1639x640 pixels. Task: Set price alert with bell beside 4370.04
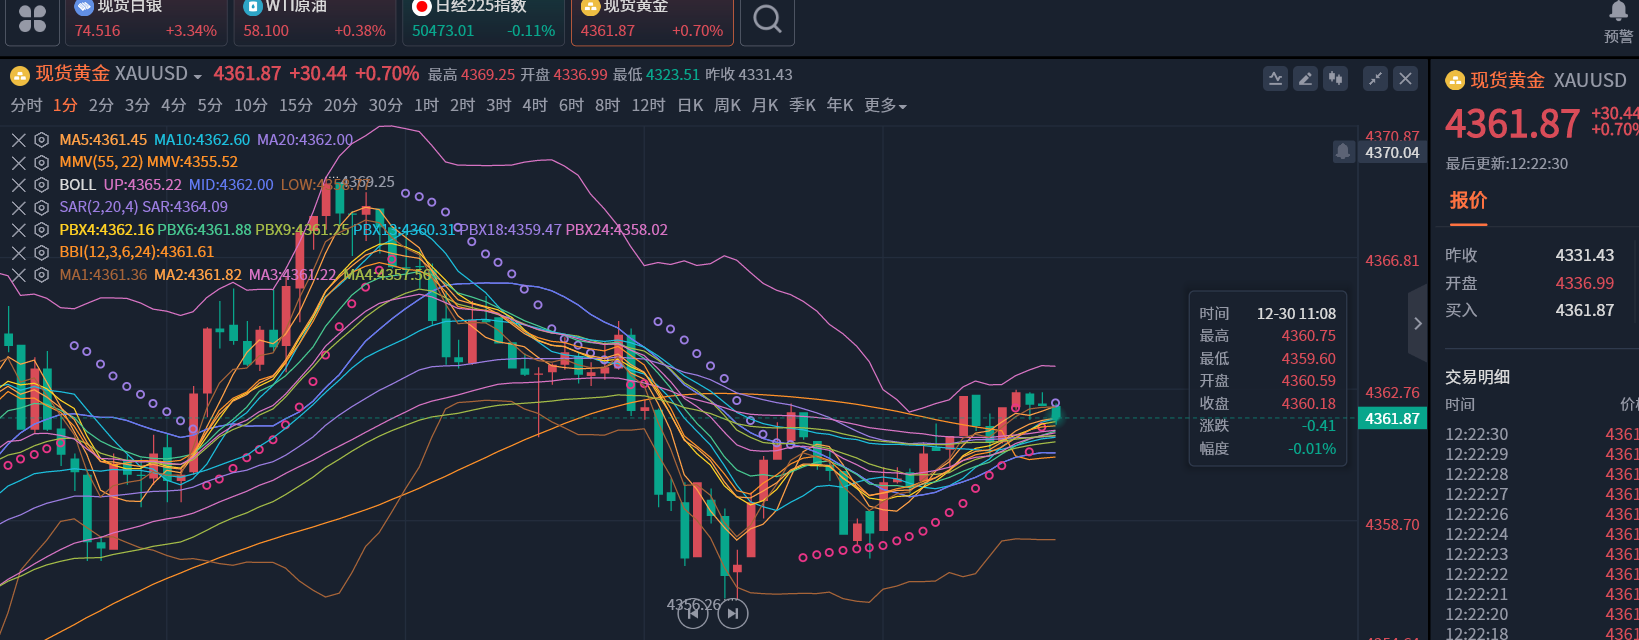(x=1343, y=152)
